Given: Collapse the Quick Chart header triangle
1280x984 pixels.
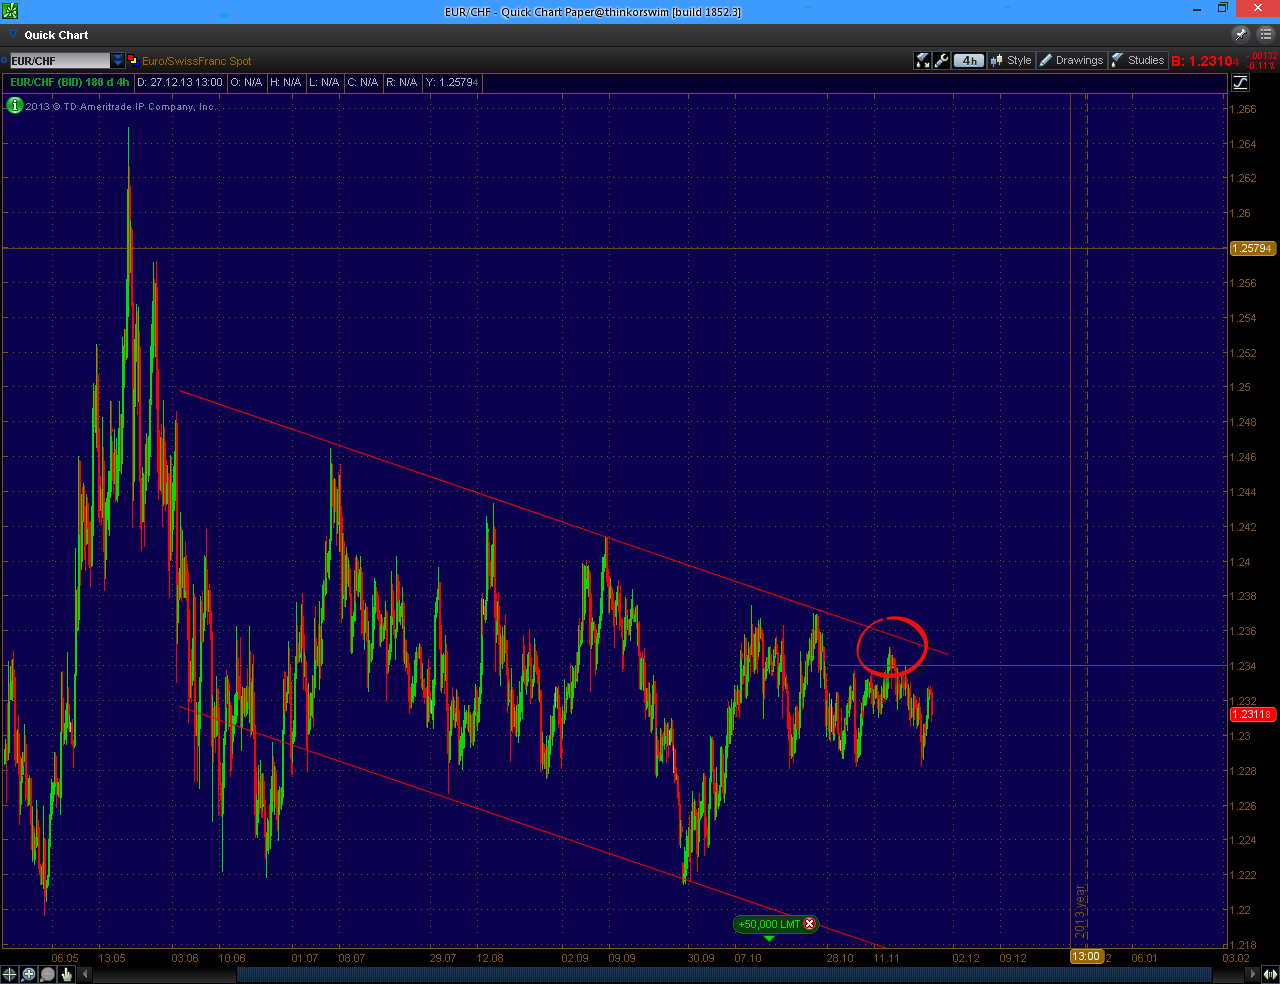Looking at the screenshot, I should (13, 35).
